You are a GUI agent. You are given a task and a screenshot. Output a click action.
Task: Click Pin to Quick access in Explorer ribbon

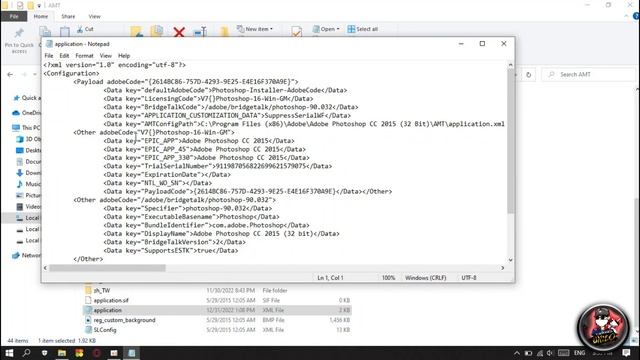(x=19, y=40)
